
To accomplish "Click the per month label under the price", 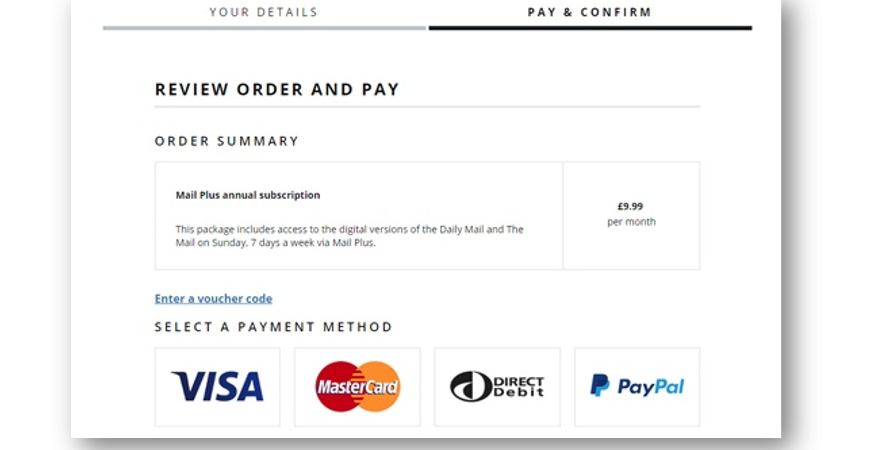I will tap(631, 222).
